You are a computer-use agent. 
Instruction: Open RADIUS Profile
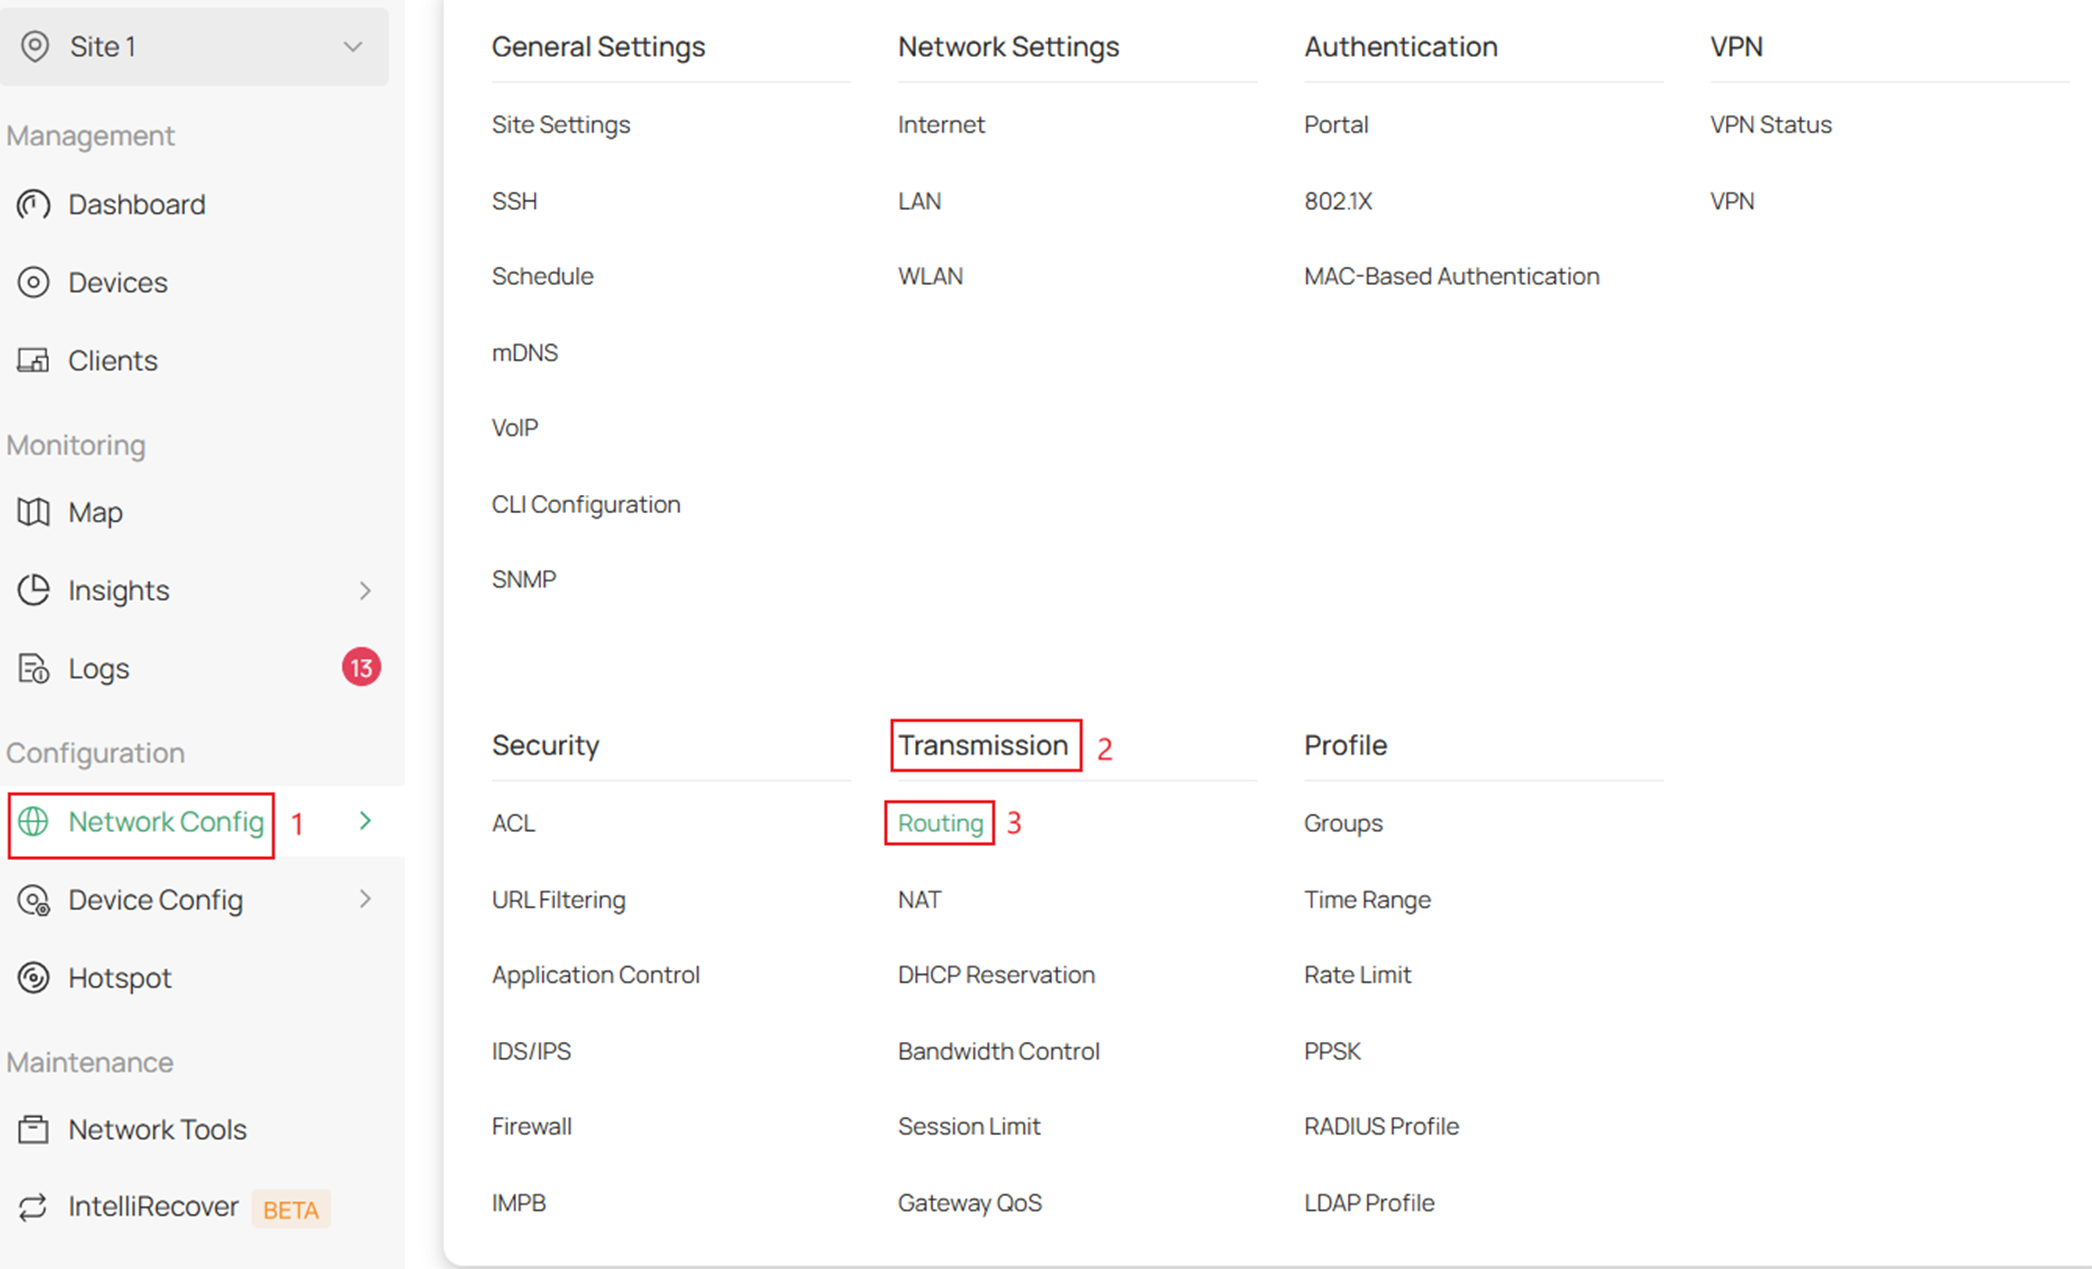point(1381,1126)
